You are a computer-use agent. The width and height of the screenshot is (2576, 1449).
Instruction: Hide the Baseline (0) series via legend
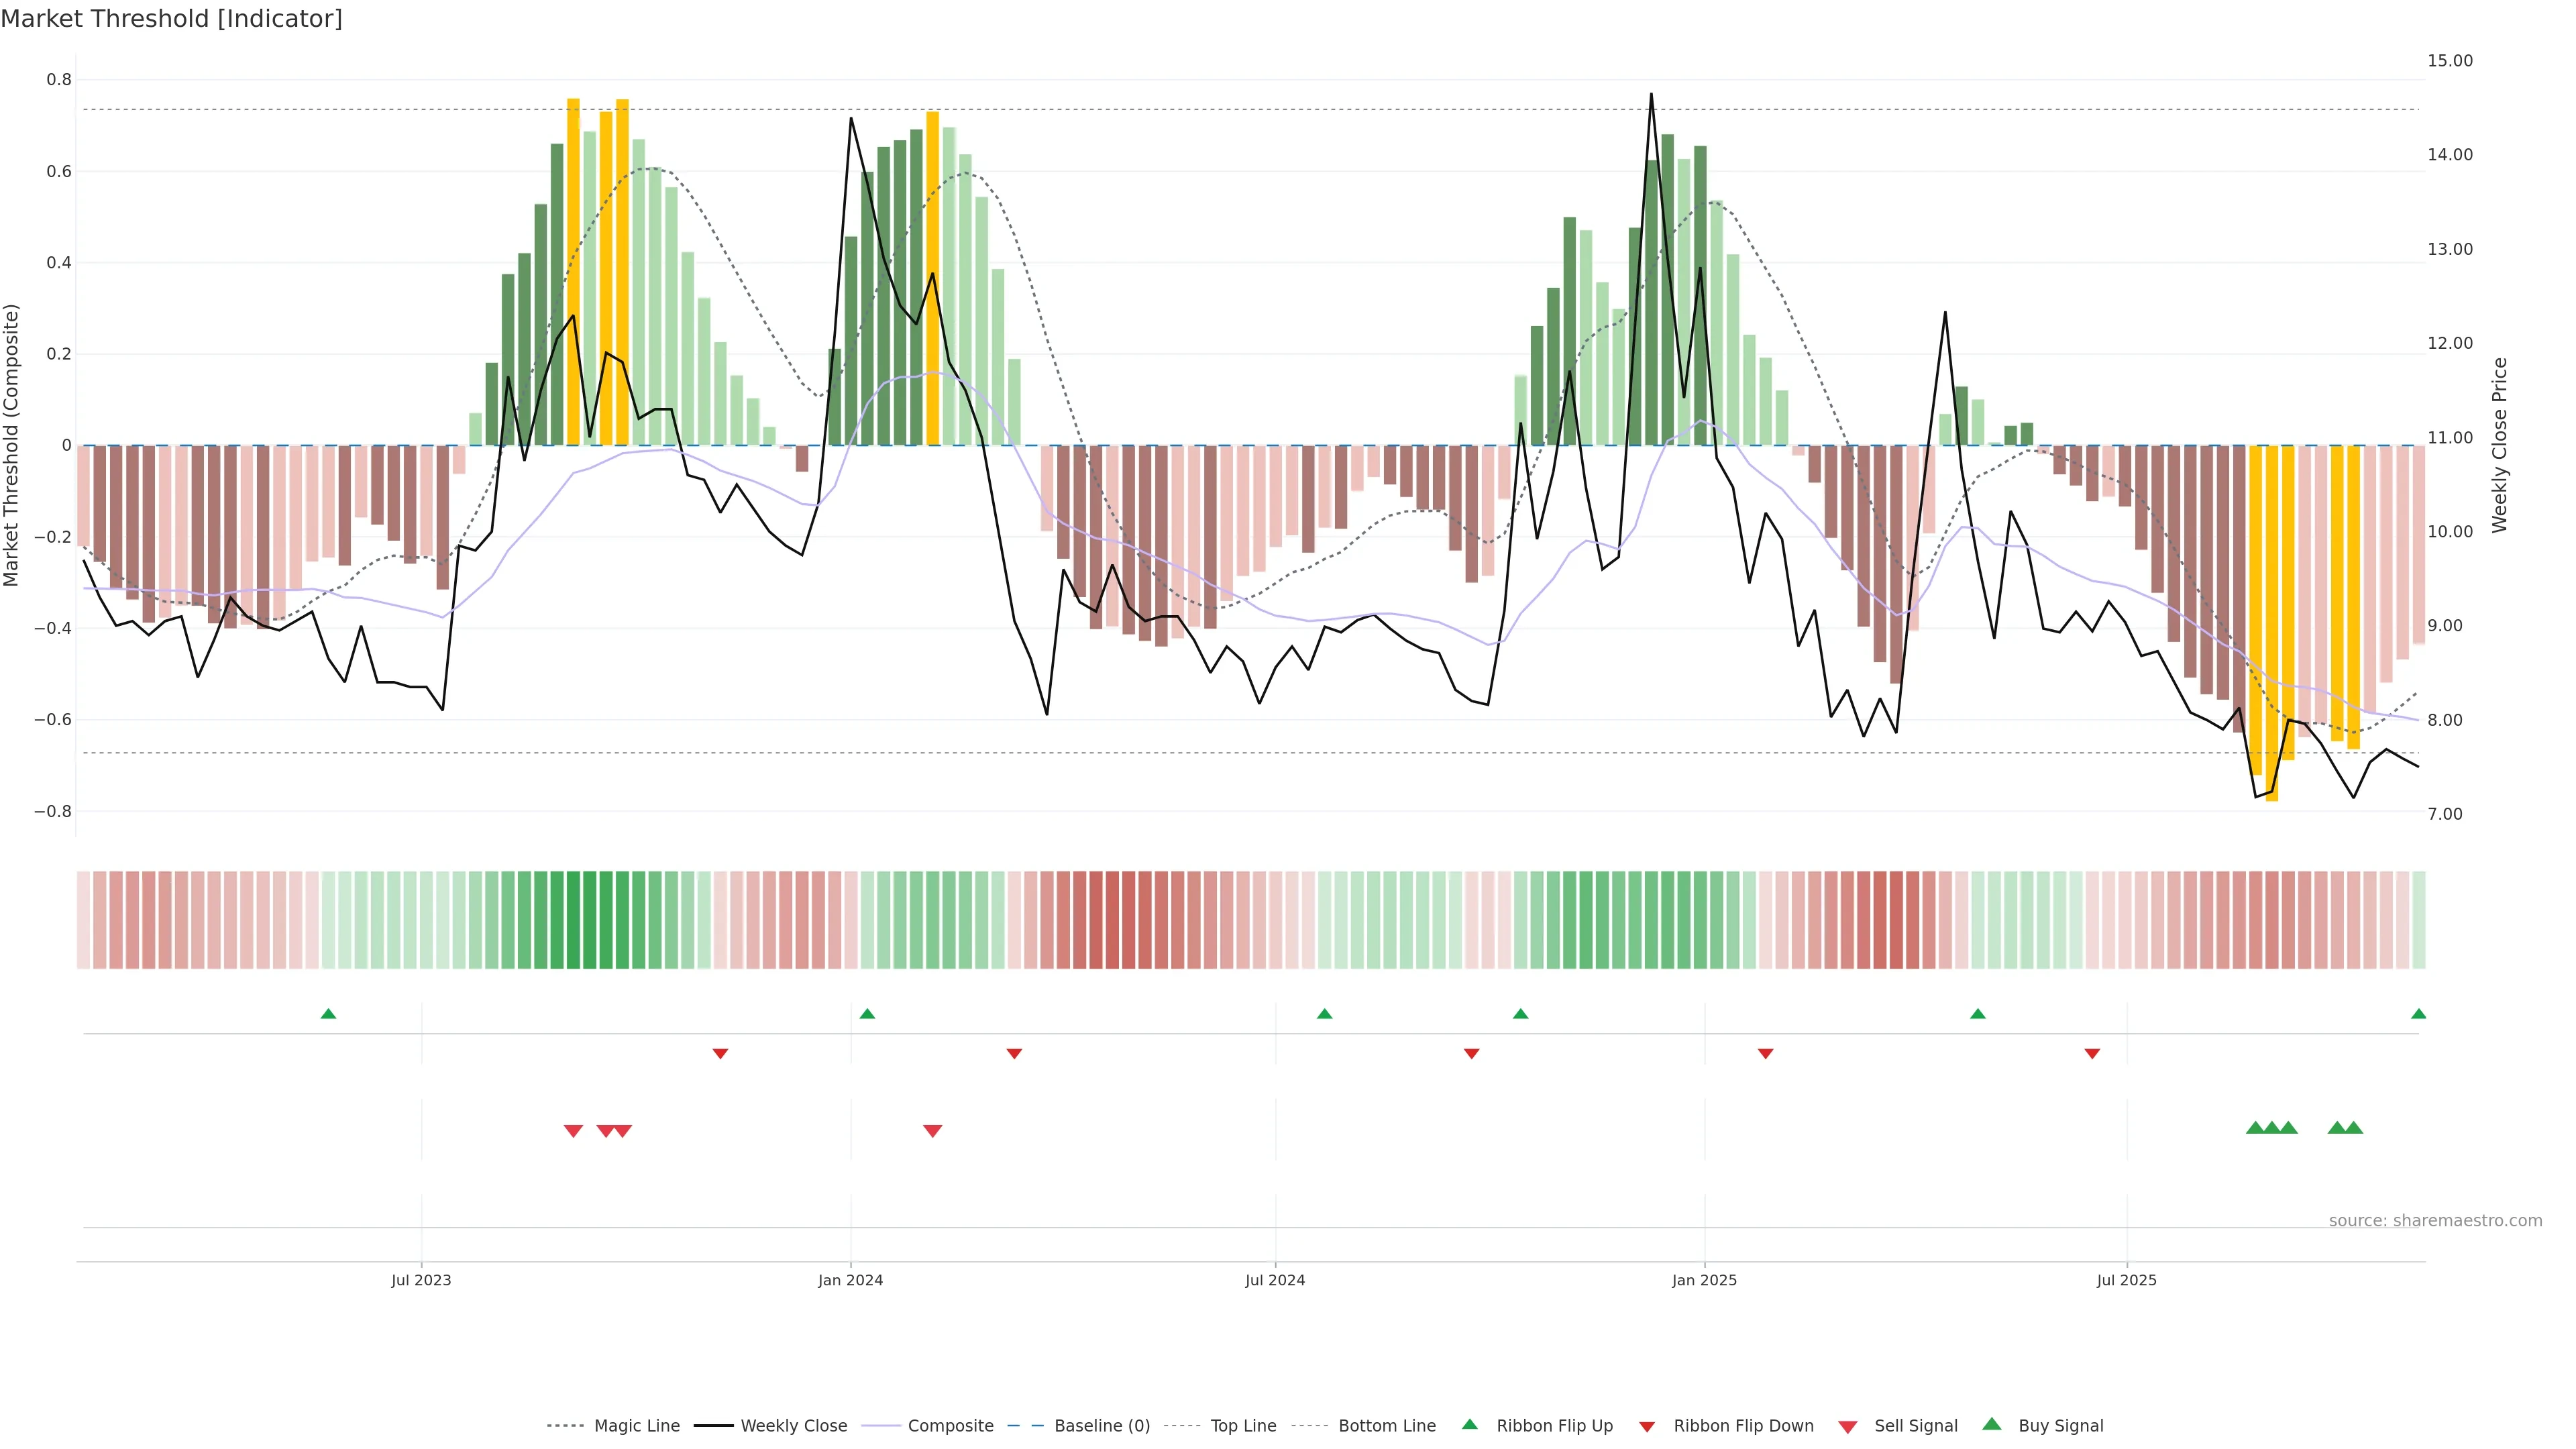1102,1426
